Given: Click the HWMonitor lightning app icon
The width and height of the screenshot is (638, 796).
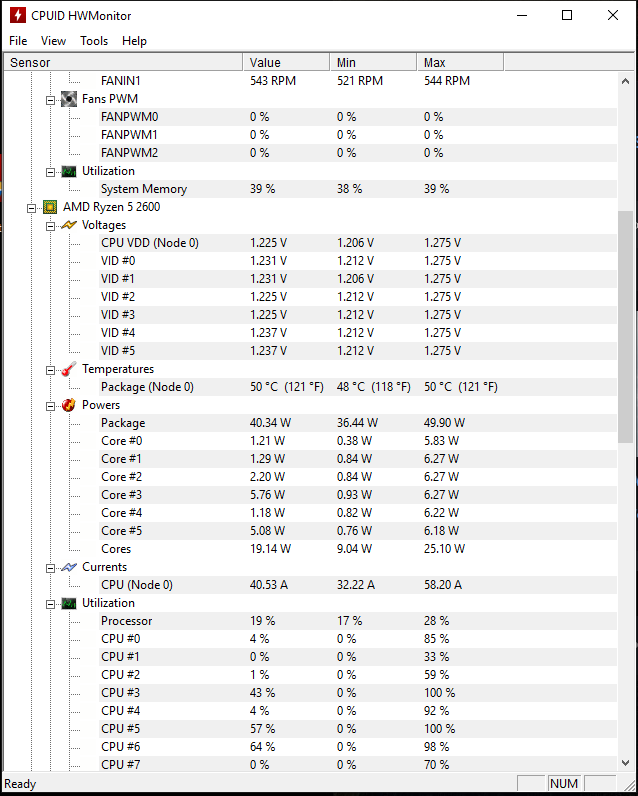Looking at the screenshot, I should click(x=16, y=15).
